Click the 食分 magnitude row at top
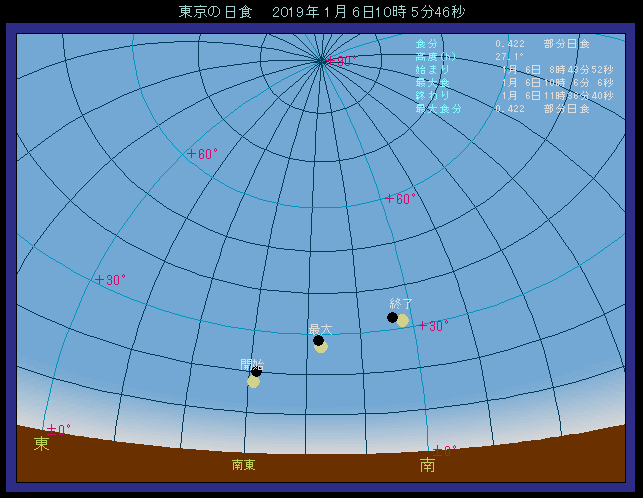The image size is (643, 498). pyautogui.click(x=502, y=44)
